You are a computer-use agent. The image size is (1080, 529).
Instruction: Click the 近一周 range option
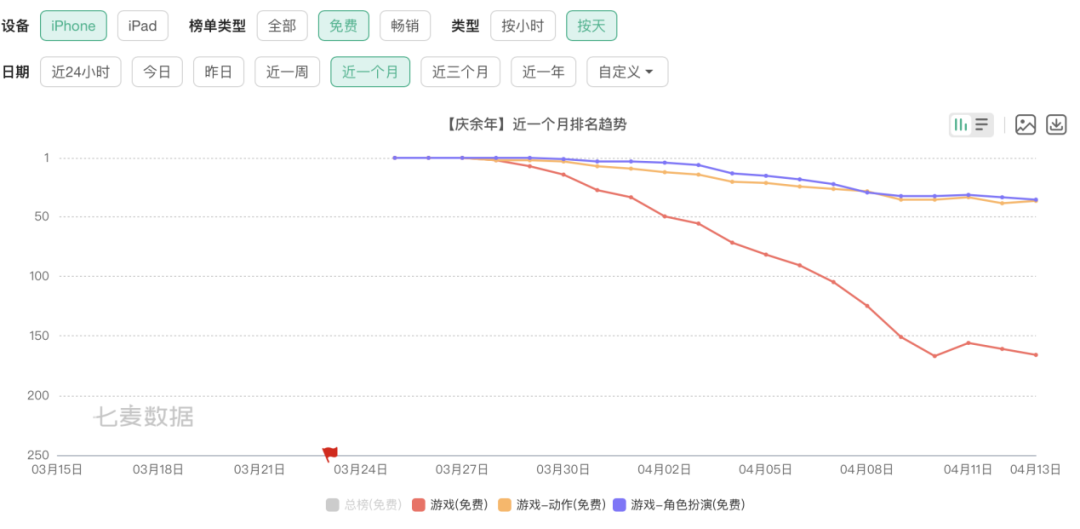click(287, 72)
